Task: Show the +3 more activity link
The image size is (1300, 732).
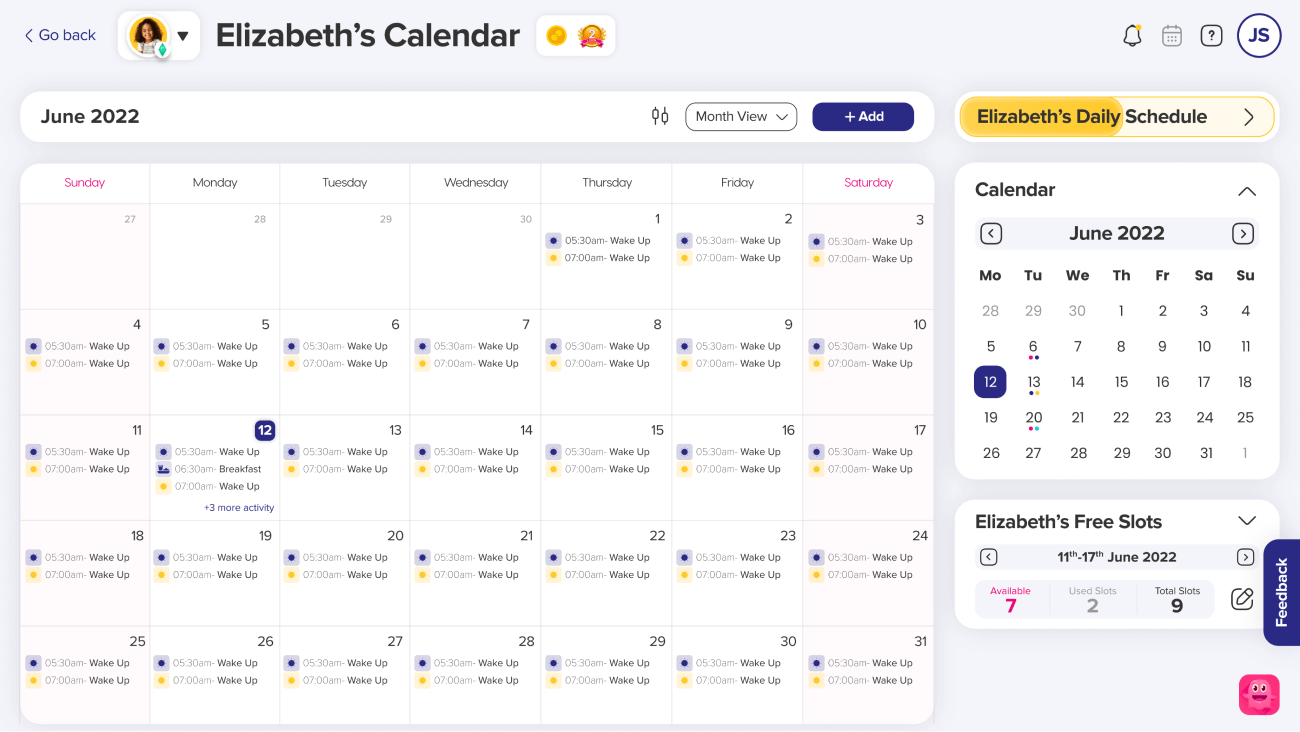Action: pos(239,508)
